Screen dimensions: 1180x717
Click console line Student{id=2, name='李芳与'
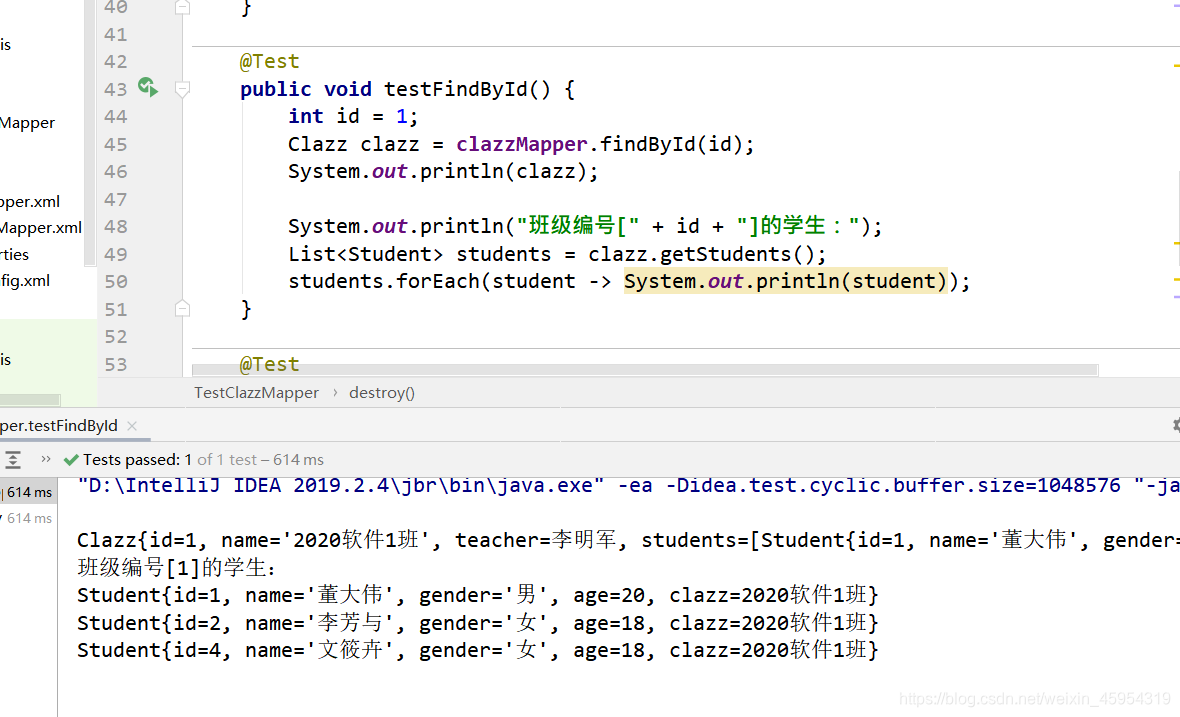tap(477, 623)
